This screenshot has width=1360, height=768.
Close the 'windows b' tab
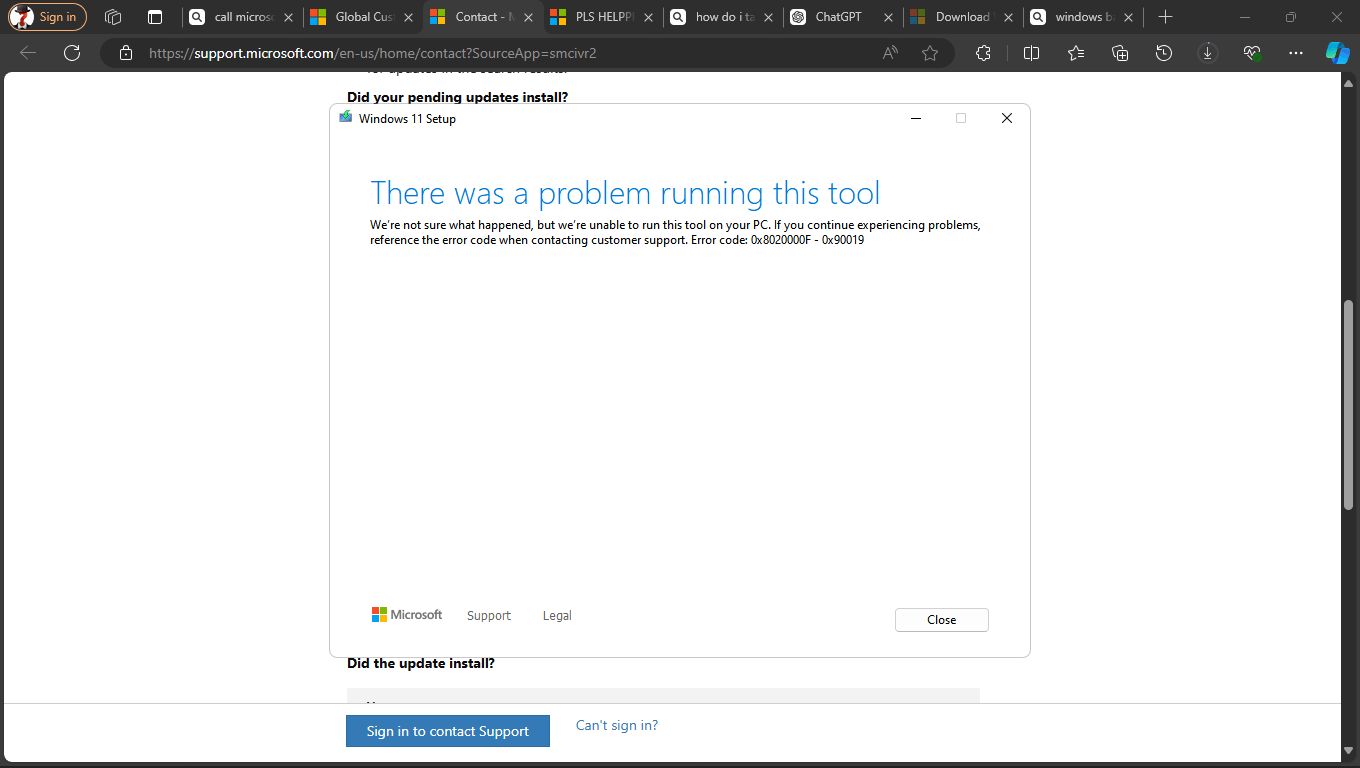1128,17
